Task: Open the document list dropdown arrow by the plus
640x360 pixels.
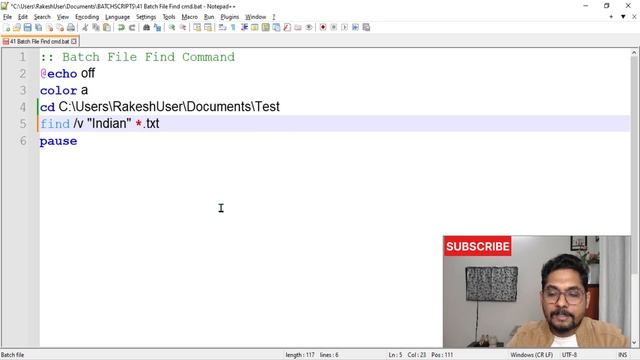Action: tap(623, 17)
